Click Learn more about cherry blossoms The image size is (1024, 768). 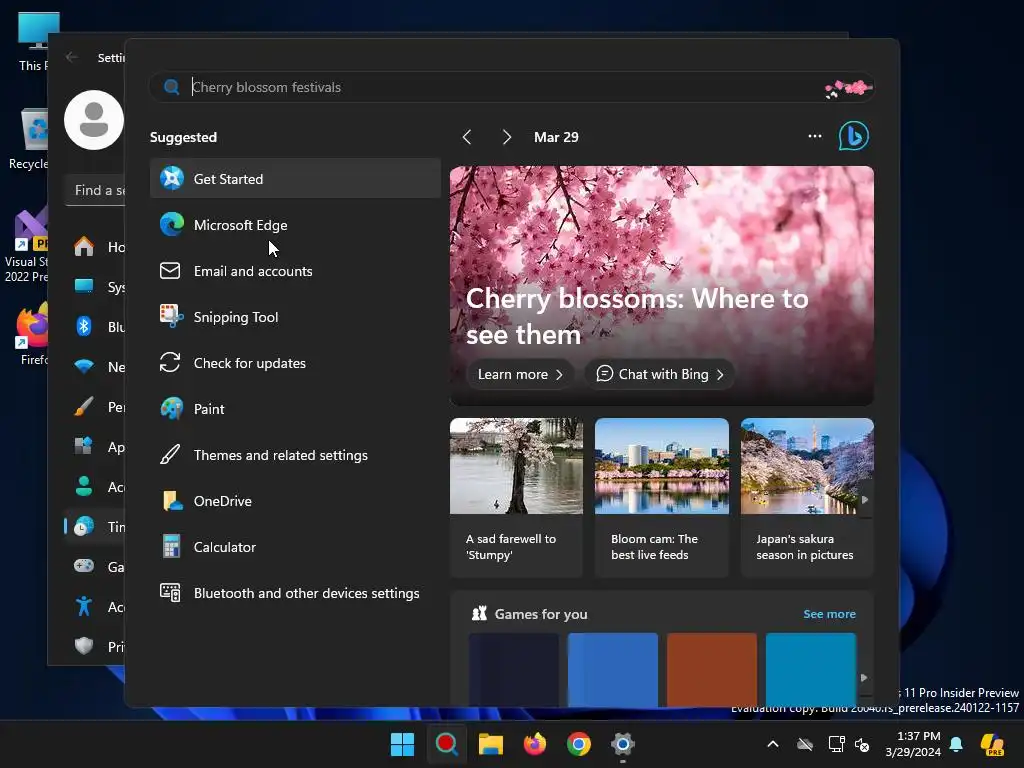coord(520,374)
